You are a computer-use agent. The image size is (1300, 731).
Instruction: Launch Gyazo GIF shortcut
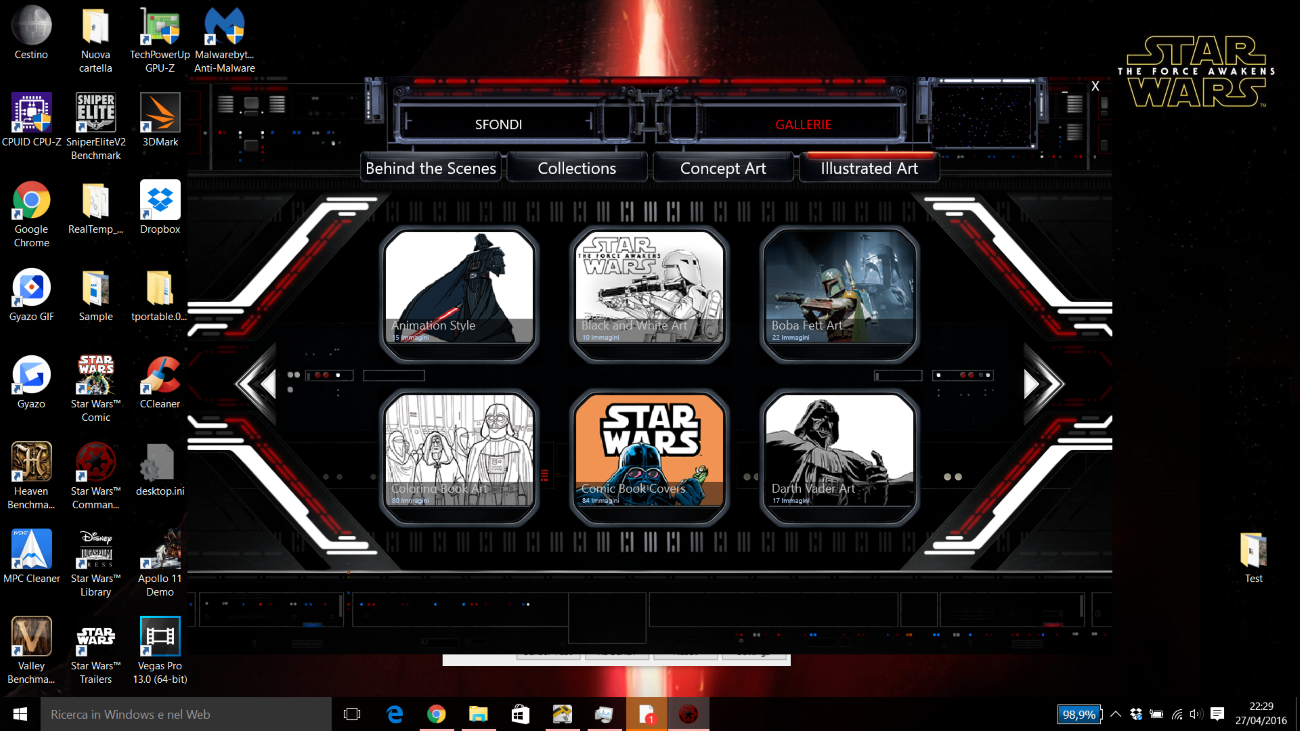(x=31, y=295)
